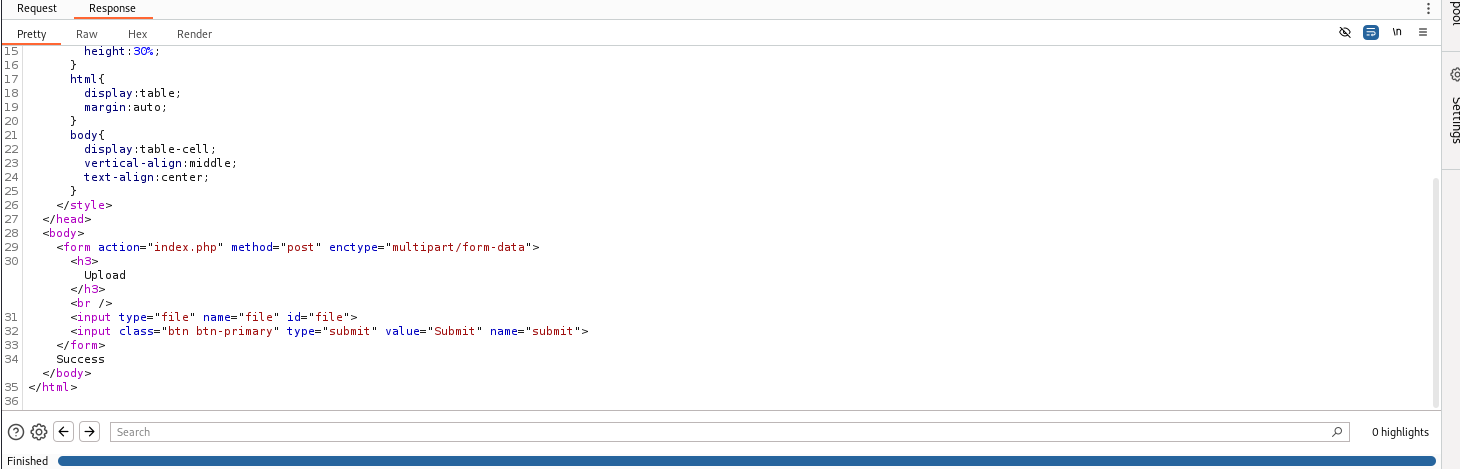Switch to the Request tab

click(x=37, y=8)
